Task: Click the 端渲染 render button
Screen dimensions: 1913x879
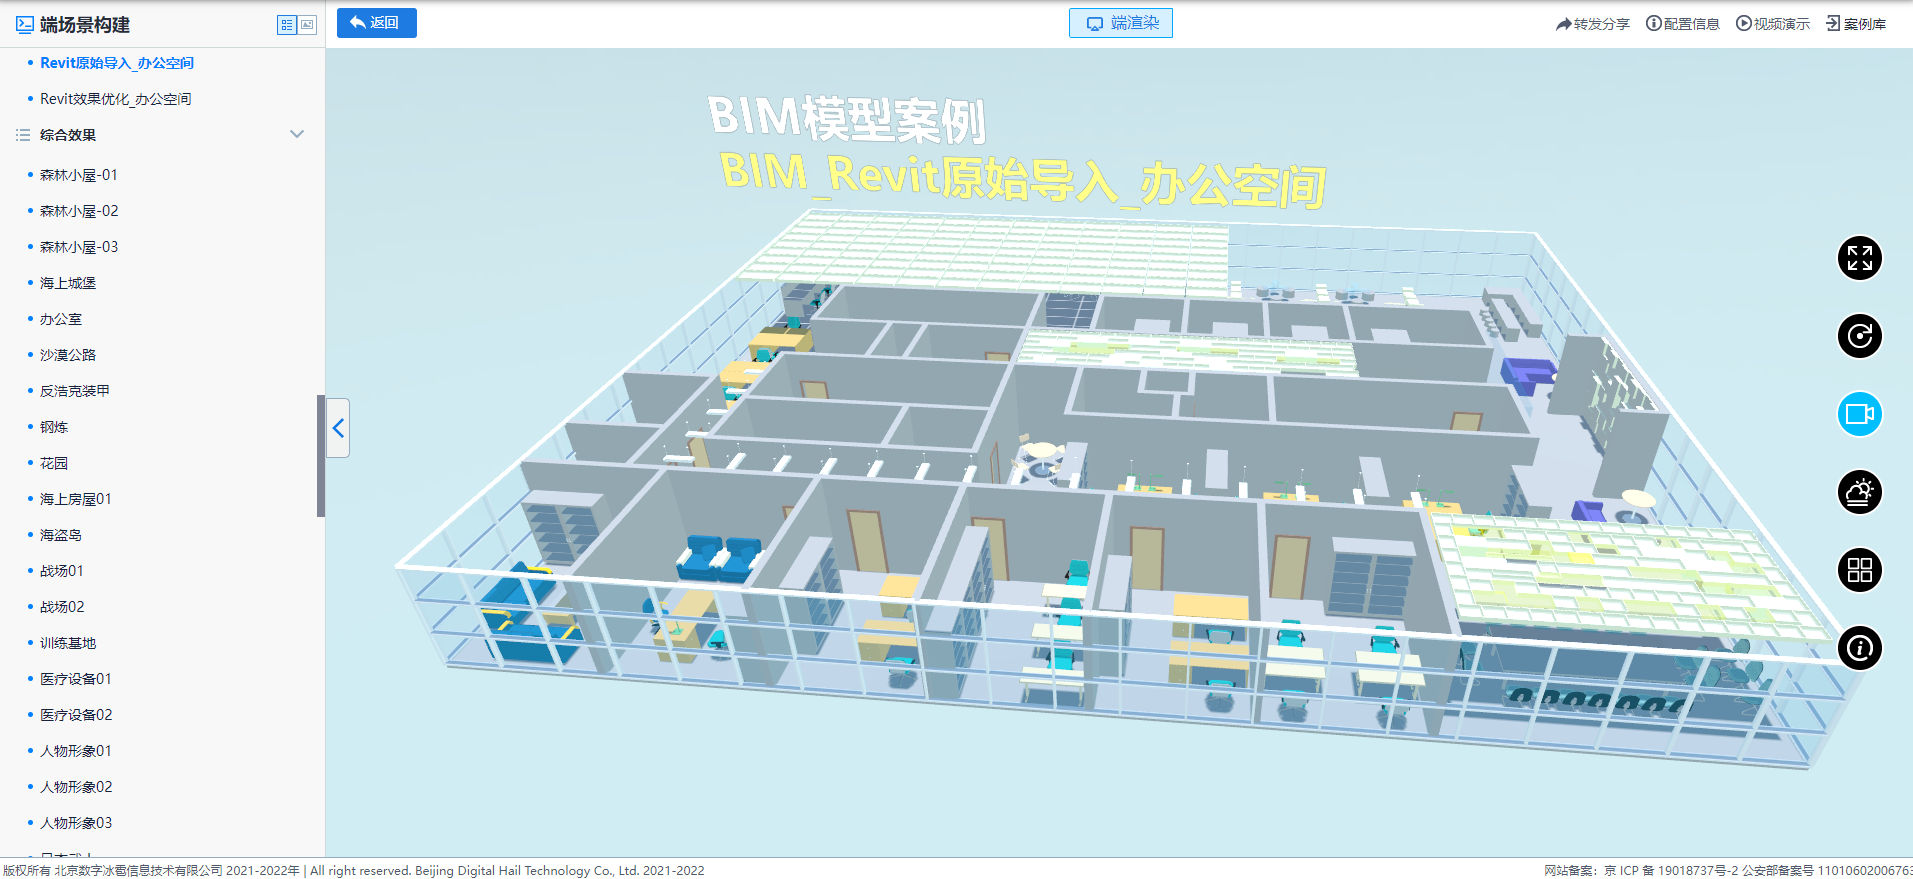Action: [x=1121, y=23]
